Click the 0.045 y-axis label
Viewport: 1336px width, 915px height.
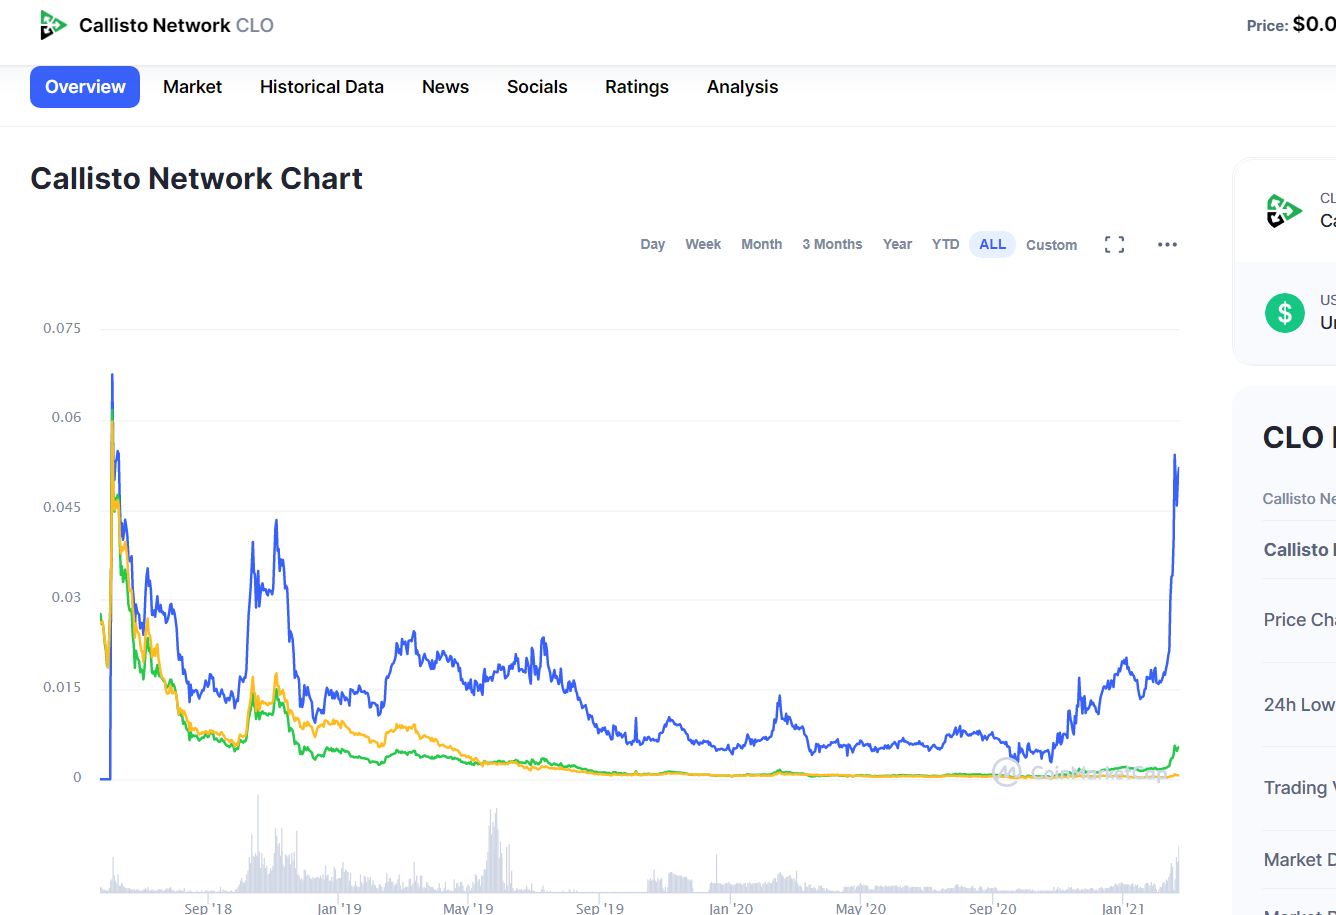tap(62, 507)
